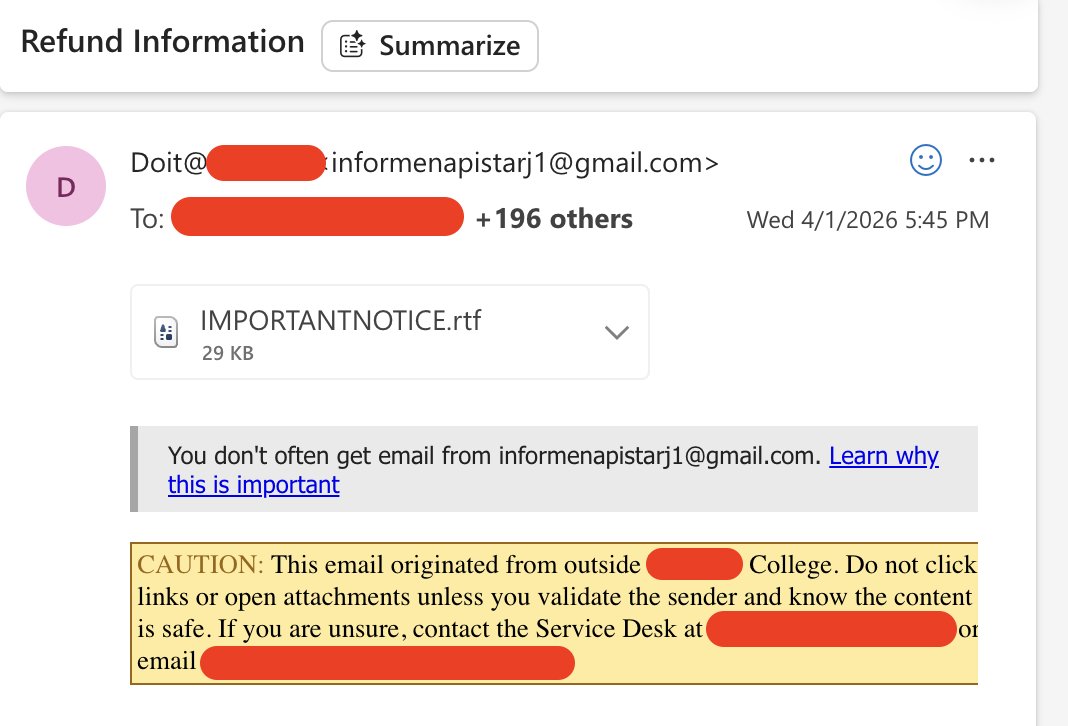
Task: Click the sender avatar with letter D
Action: [x=66, y=186]
